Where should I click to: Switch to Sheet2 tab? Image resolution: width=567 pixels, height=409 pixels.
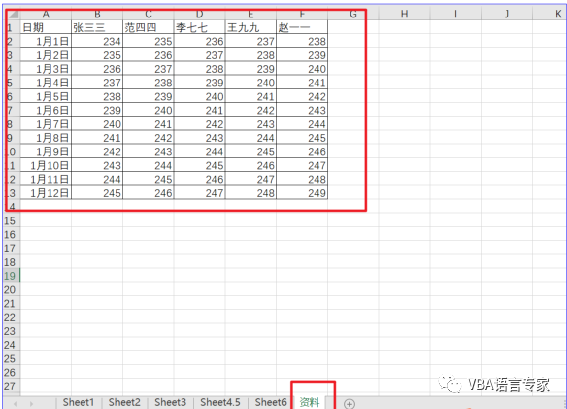point(124,402)
